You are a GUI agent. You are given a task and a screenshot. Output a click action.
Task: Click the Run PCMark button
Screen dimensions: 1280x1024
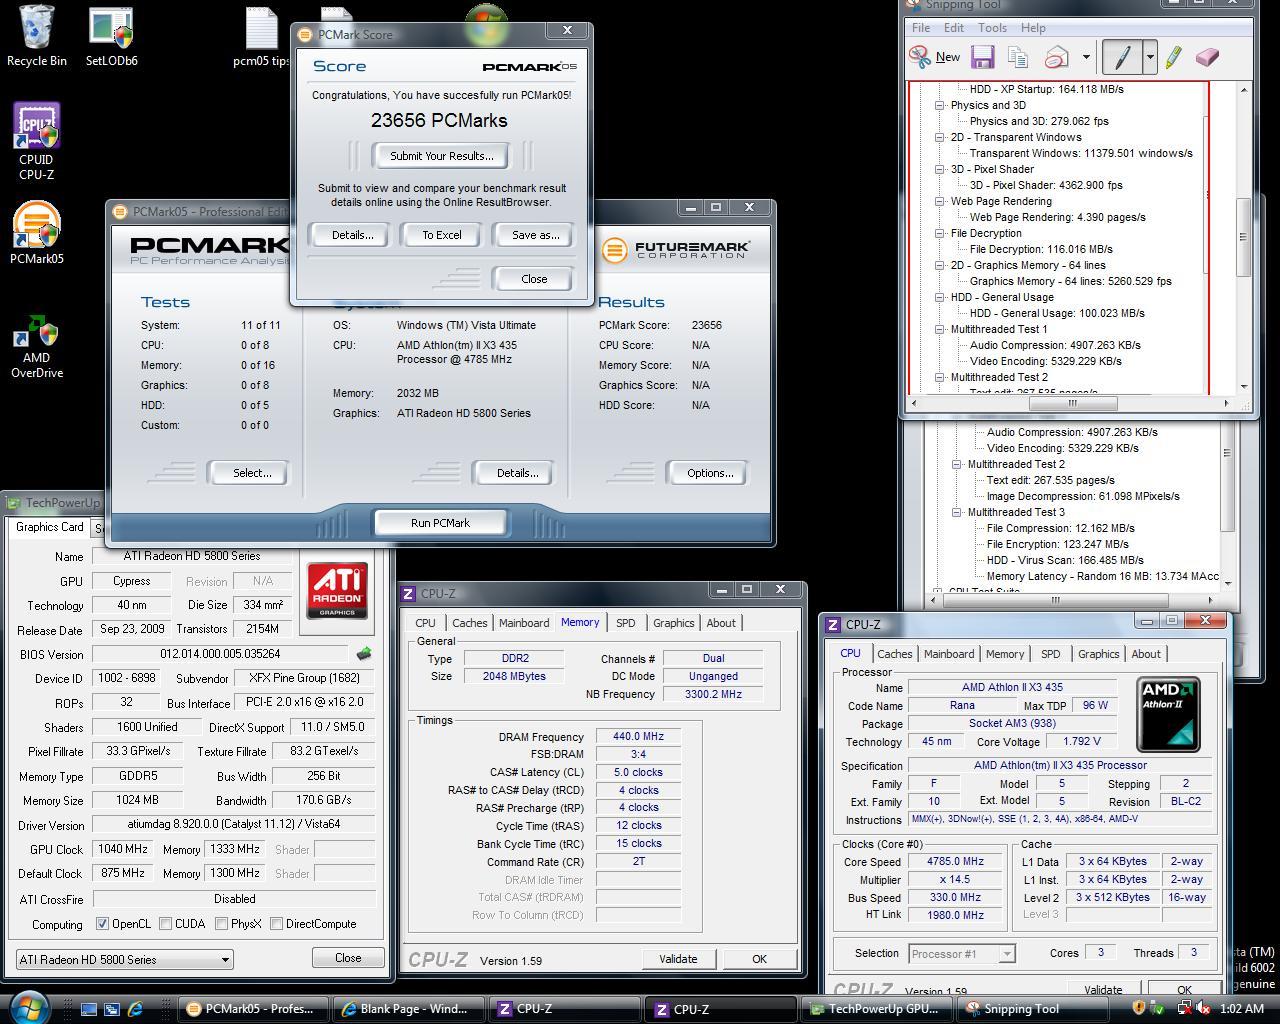[440, 523]
